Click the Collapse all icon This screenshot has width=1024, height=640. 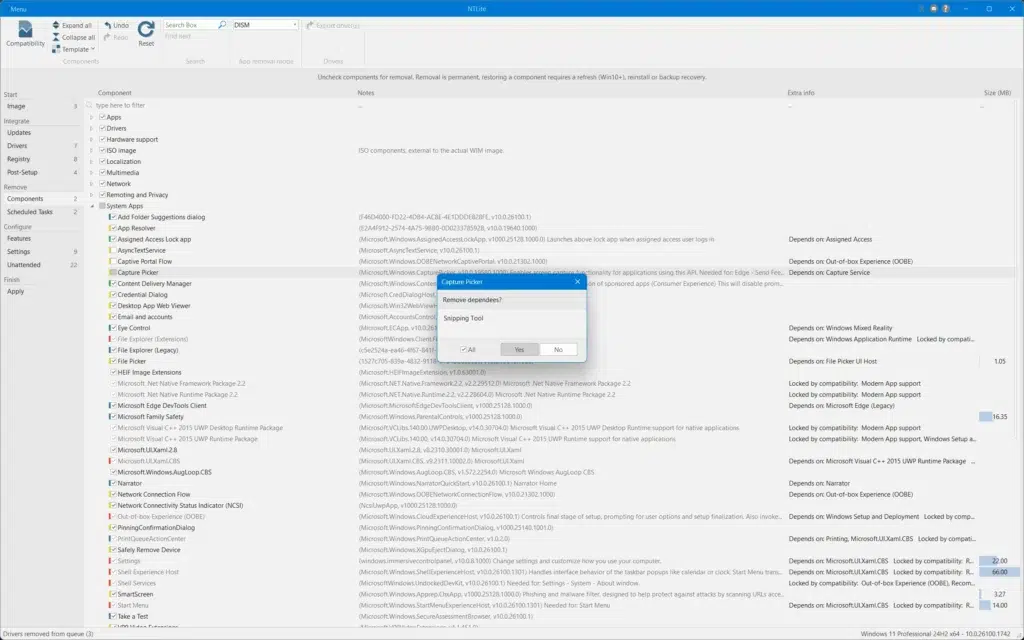[x=56, y=37]
